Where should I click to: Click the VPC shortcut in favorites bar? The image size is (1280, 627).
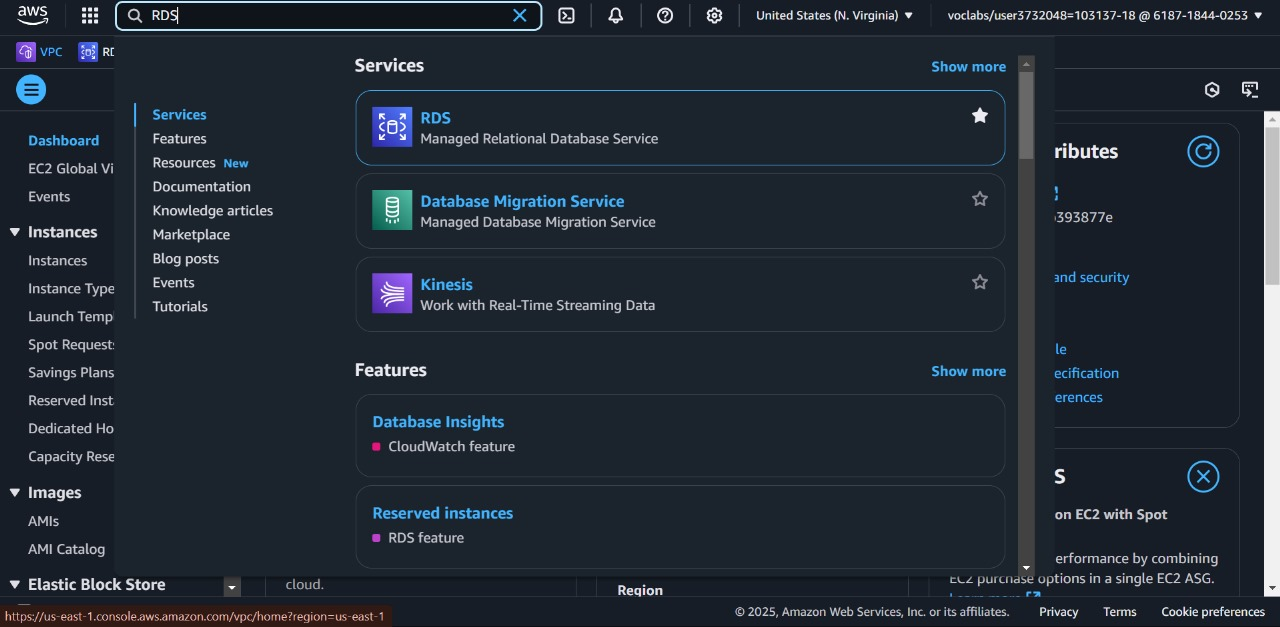40,52
